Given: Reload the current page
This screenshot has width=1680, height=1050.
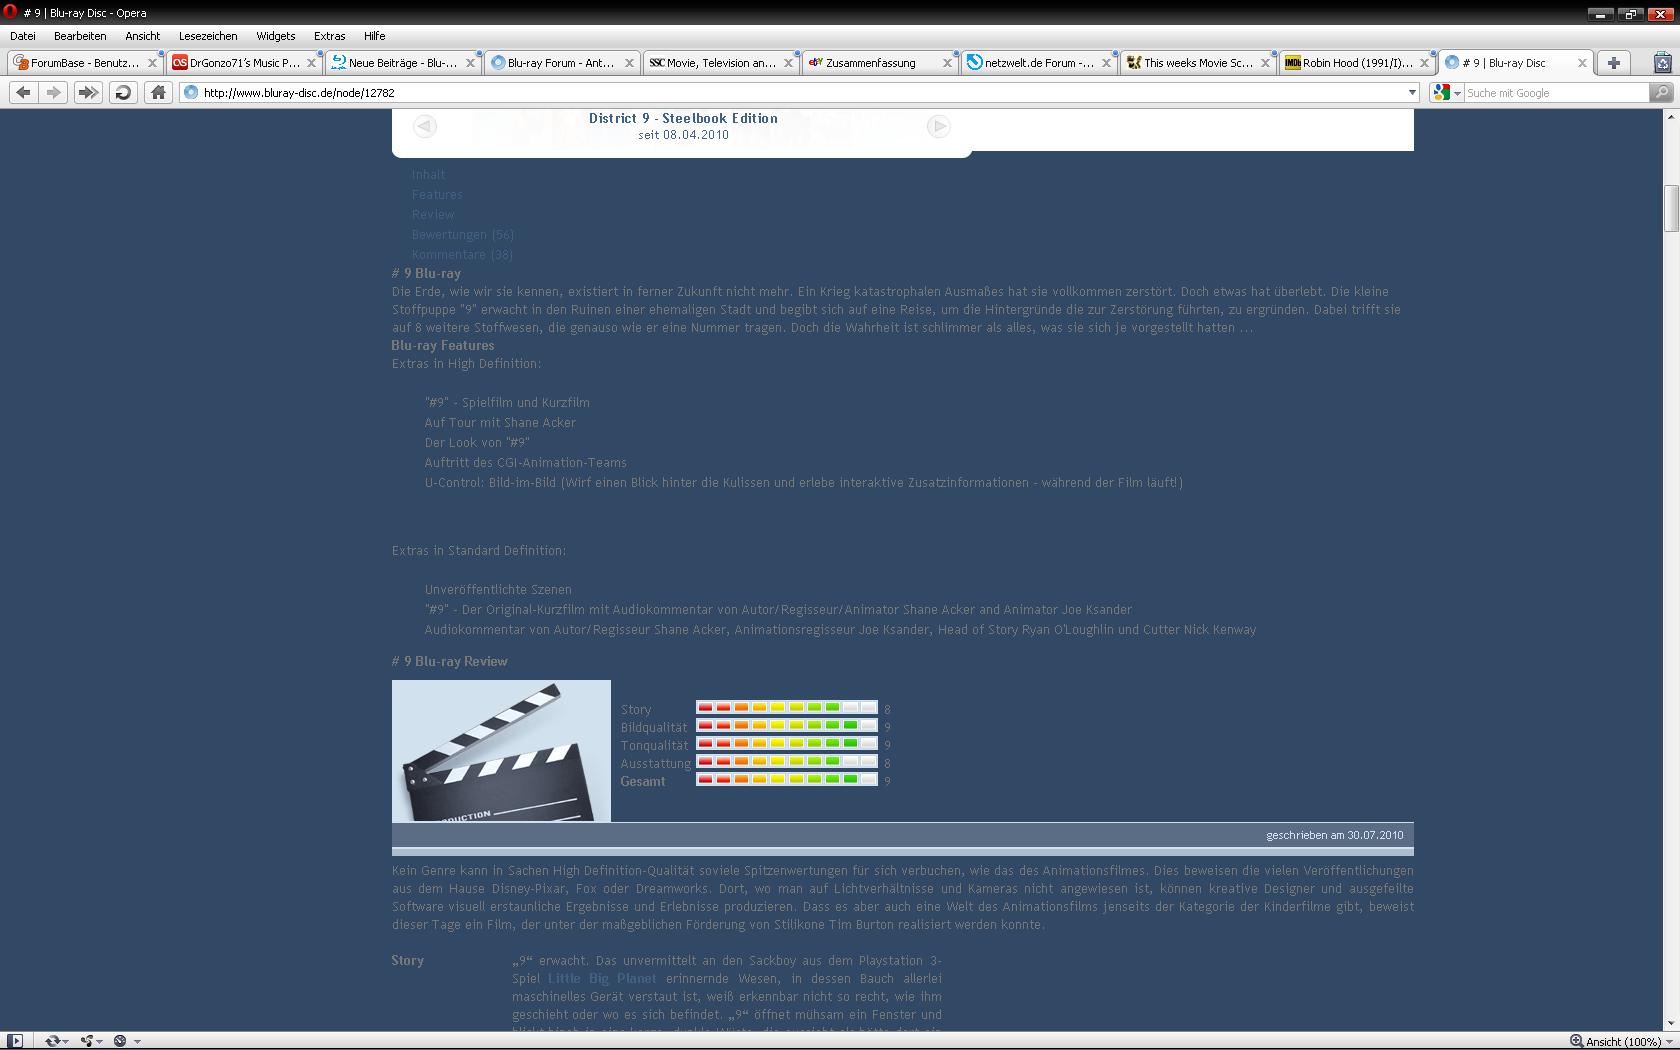Looking at the screenshot, I should (123, 92).
